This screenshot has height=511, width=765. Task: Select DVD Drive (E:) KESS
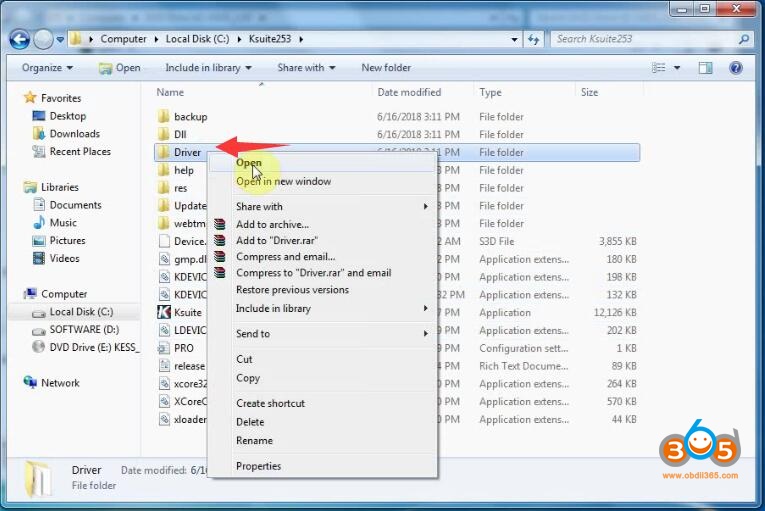[x=94, y=347]
